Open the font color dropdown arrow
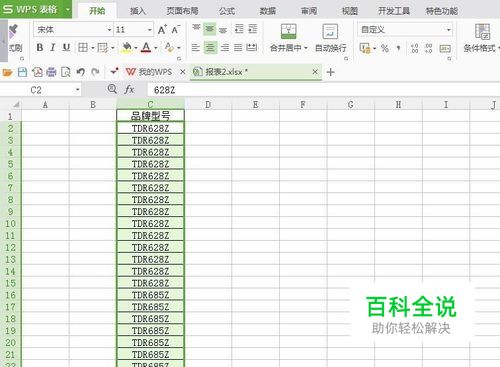This screenshot has width=500, height=367. 156,48
